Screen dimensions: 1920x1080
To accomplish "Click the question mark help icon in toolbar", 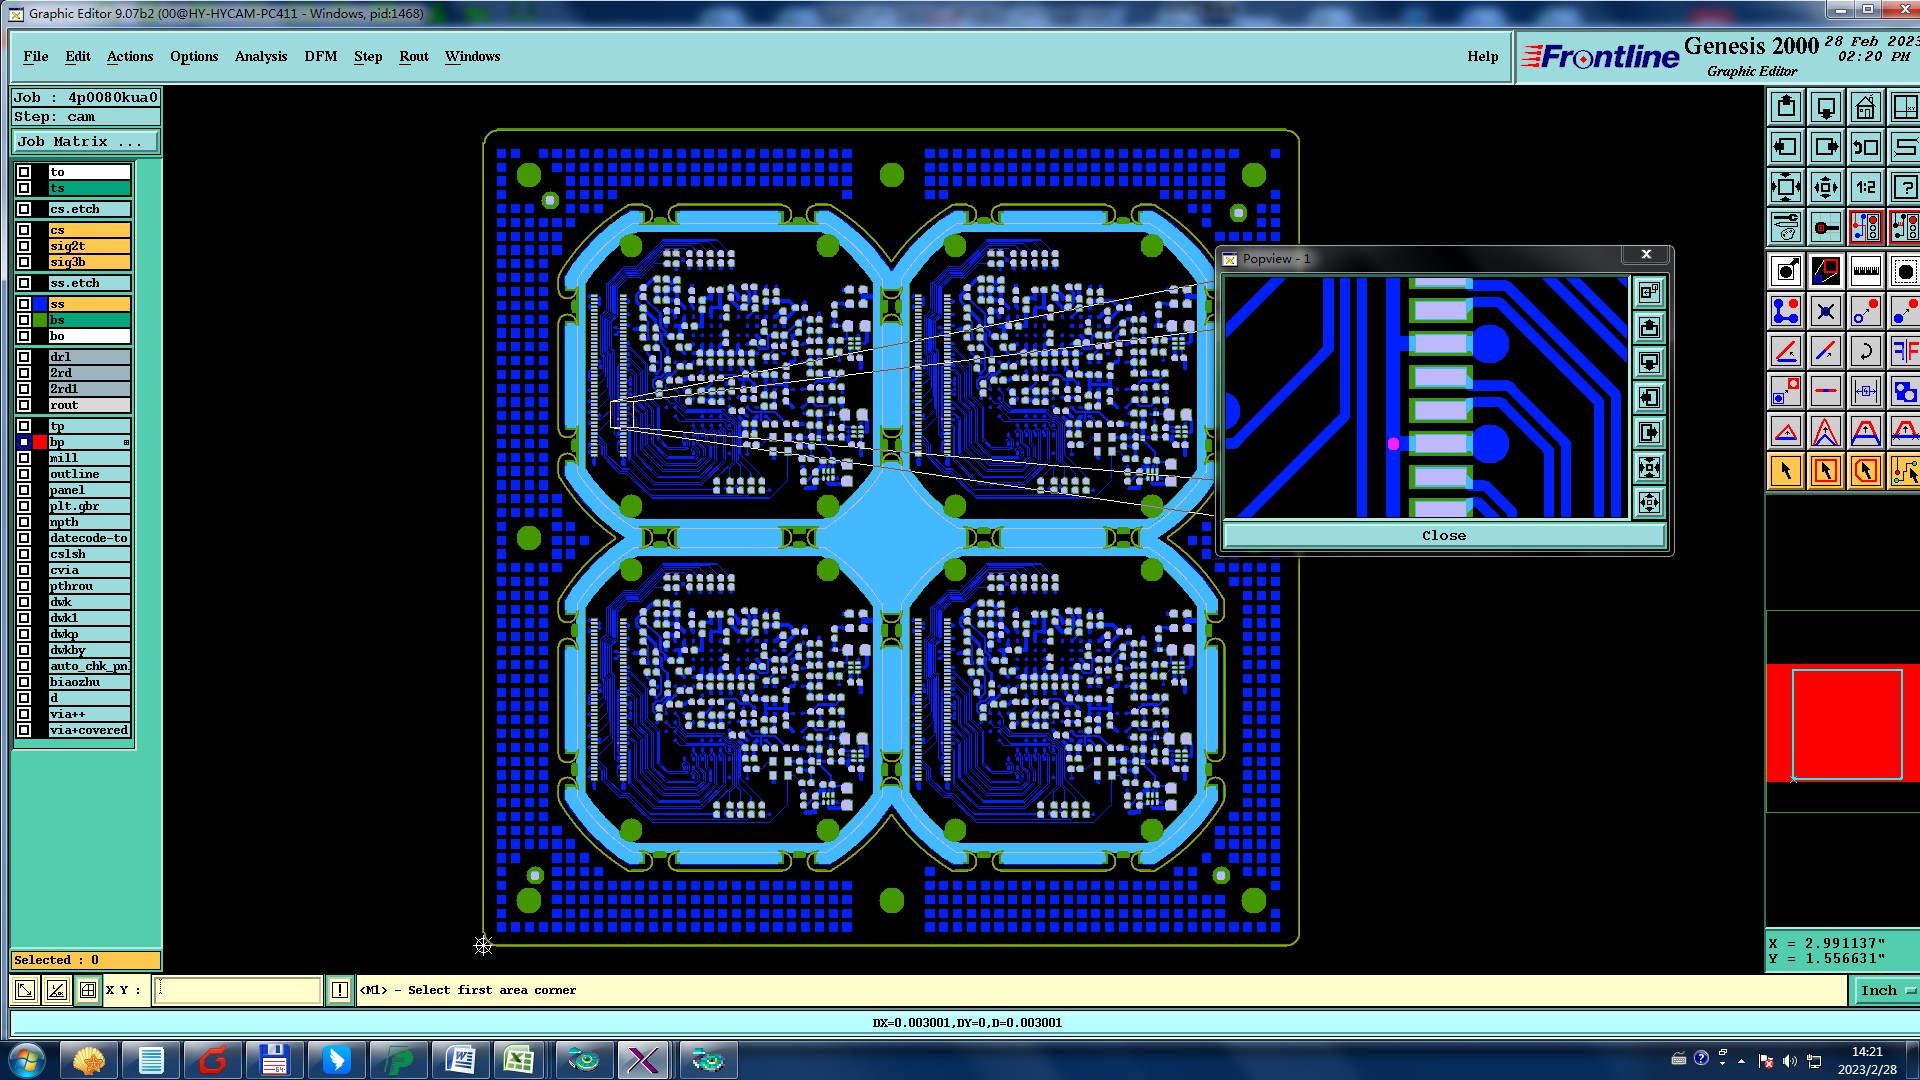I will point(1904,187).
